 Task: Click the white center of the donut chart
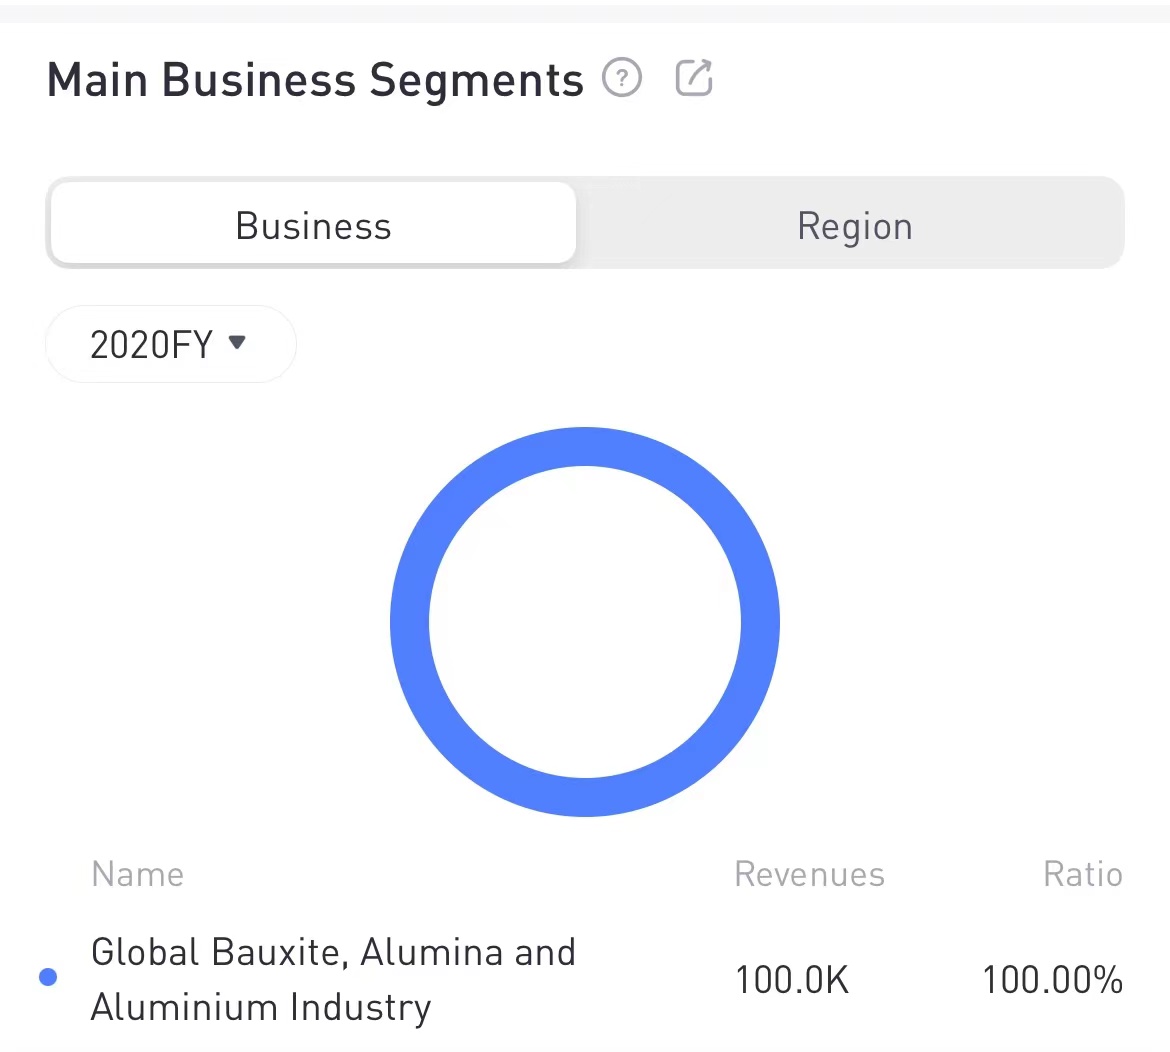[585, 622]
